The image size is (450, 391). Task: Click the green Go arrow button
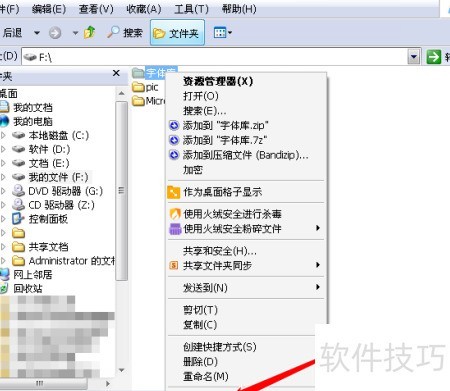tap(434, 57)
